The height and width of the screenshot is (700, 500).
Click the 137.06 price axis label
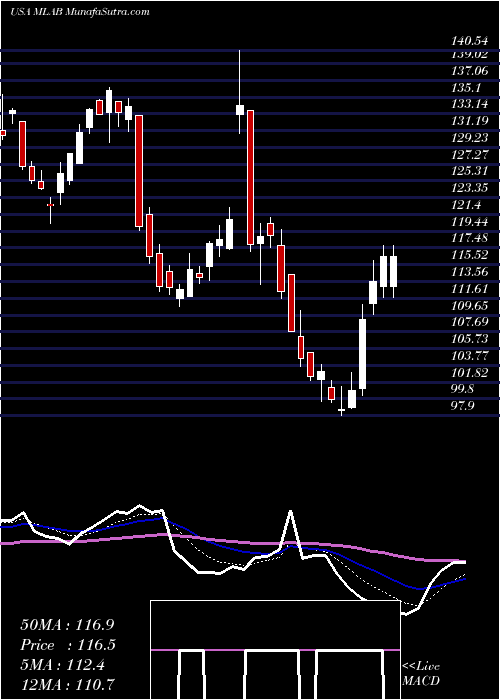coord(469,71)
